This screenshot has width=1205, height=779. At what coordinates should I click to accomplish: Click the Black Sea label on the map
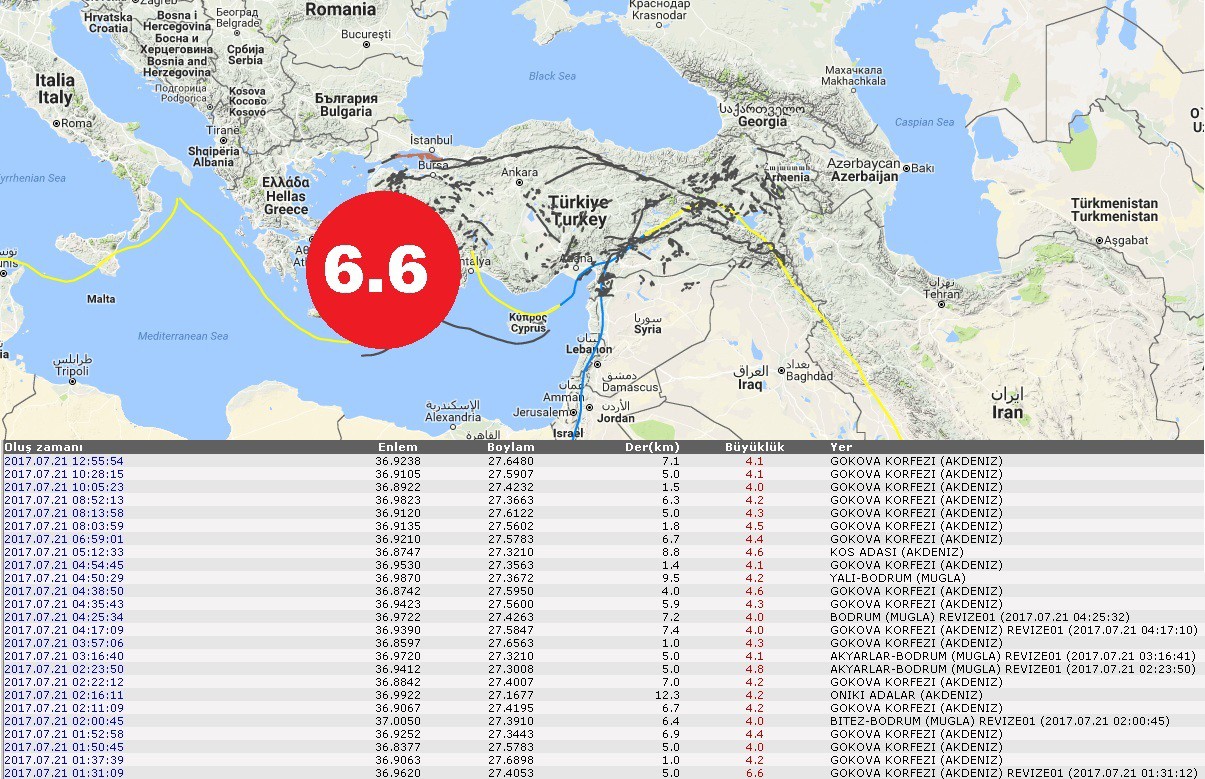point(552,76)
